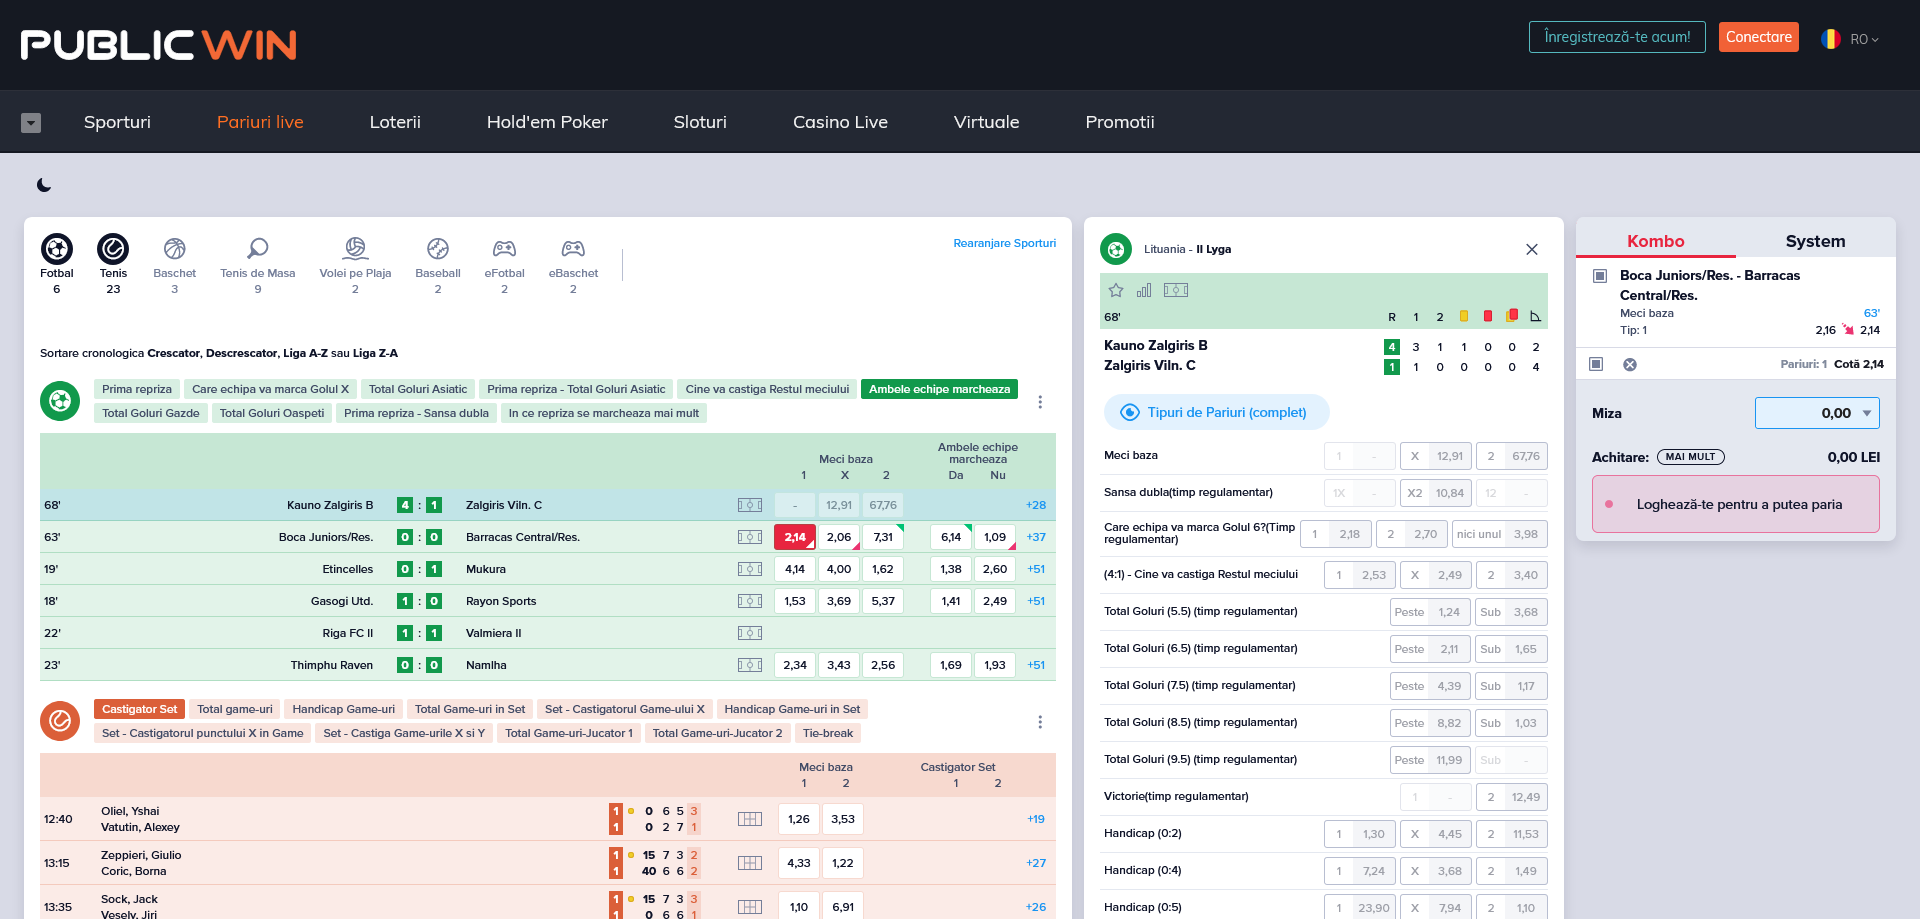Sort by Descrescator order
Screen dimensions: 1920x919
pos(242,353)
